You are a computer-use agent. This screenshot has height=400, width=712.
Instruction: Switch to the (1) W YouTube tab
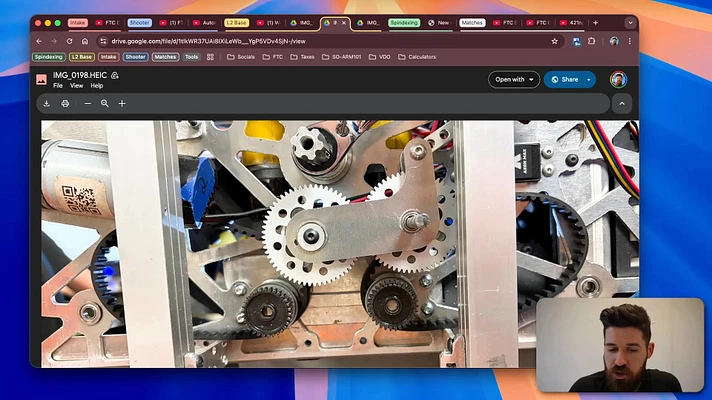268,23
